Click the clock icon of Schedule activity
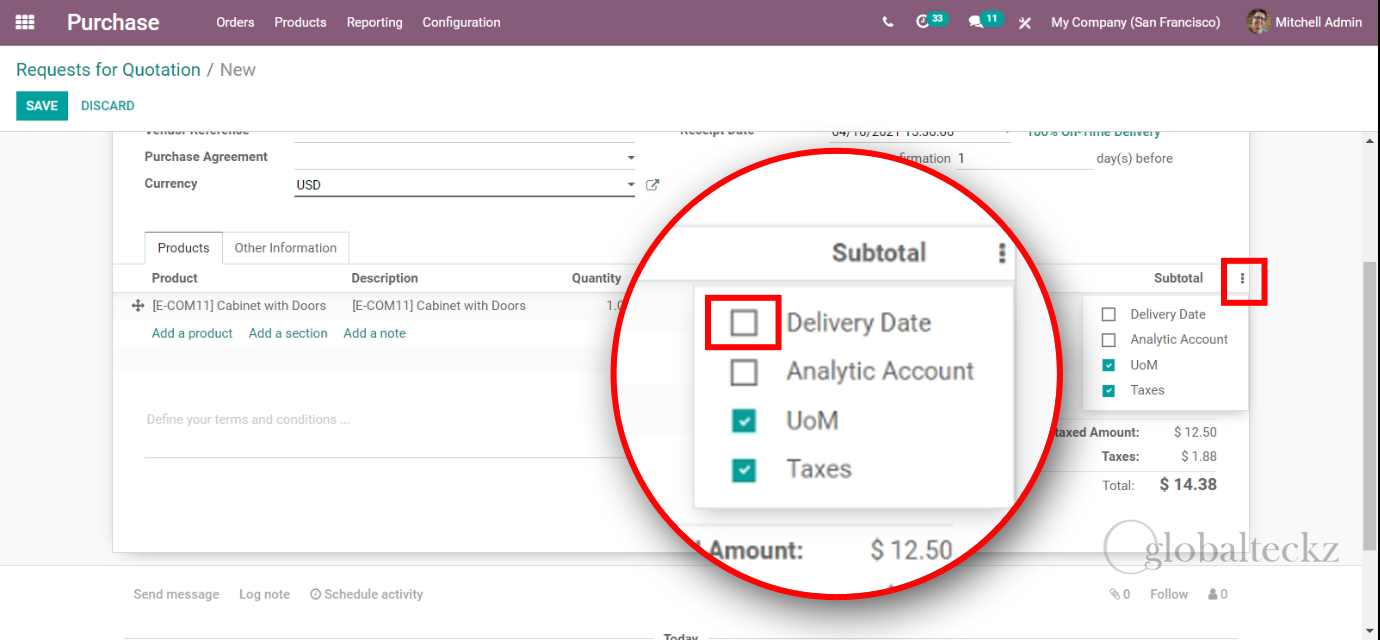Viewport: 1380px width, 640px height. (315, 594)
